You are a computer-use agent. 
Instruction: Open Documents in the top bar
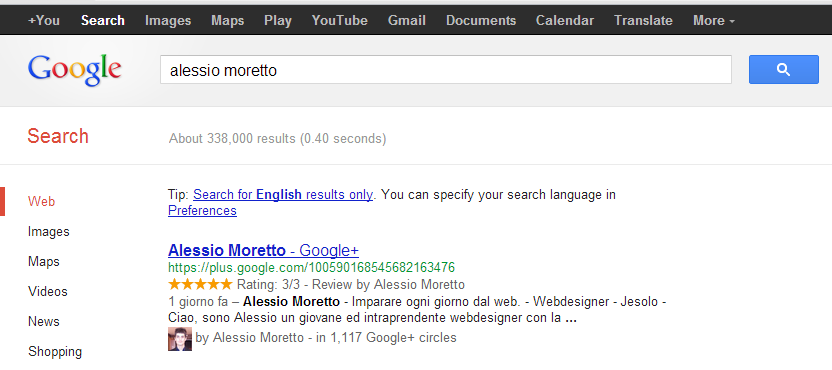(481, 21)
